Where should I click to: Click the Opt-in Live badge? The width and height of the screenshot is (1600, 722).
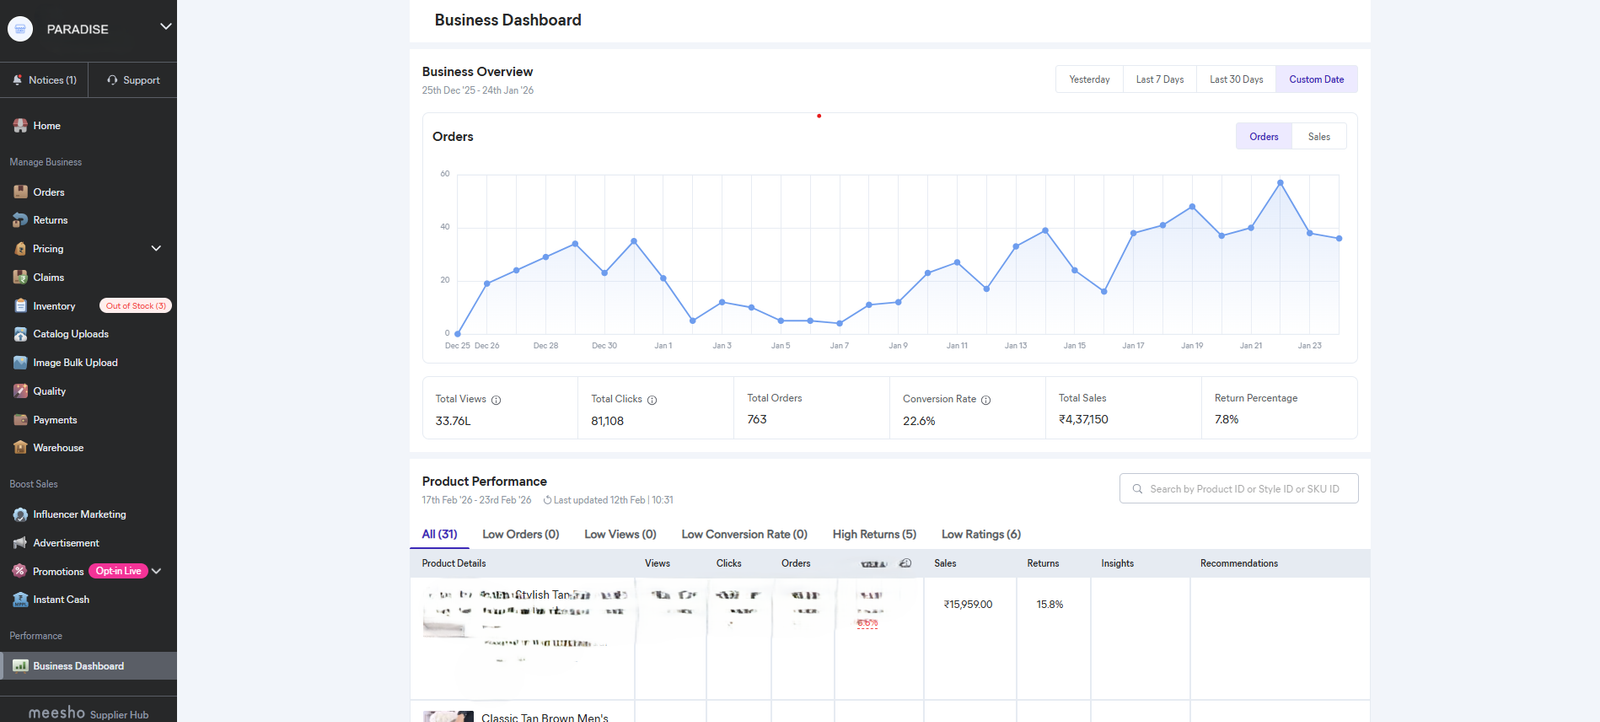tap(118, 571)
